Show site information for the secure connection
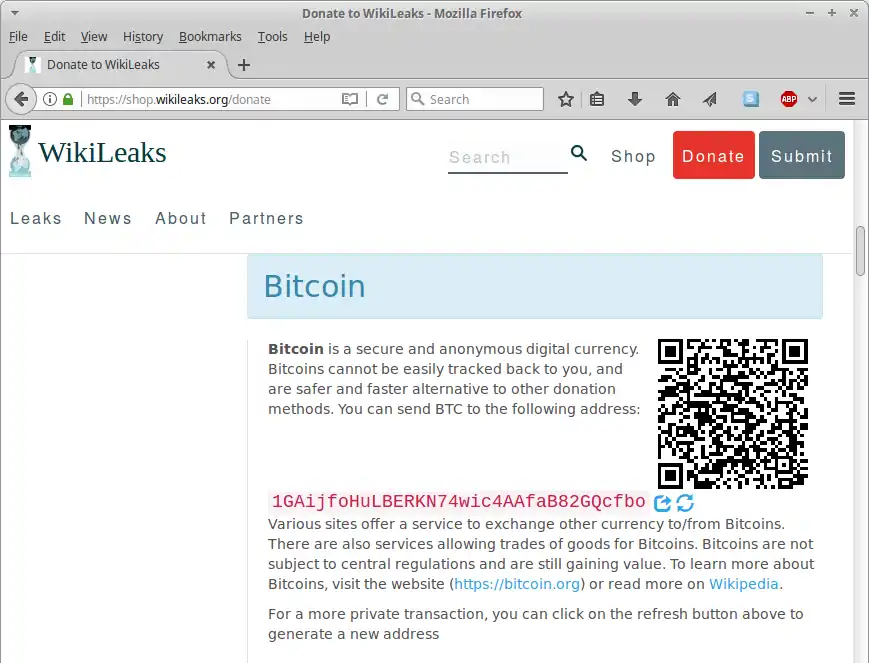The image size is (869, 663). point(50,99)
